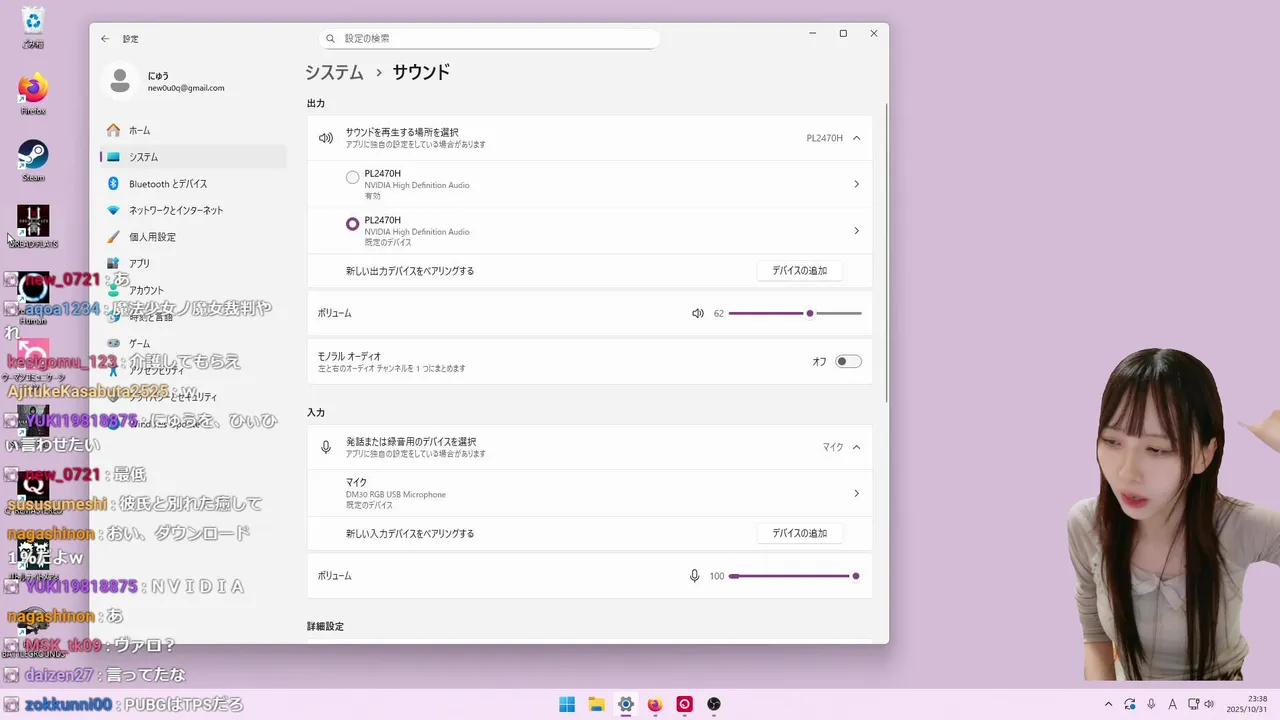Open the DREAD FLATS desktop shortcut
Screen dimensions: 1280x720
coord(33,226)
